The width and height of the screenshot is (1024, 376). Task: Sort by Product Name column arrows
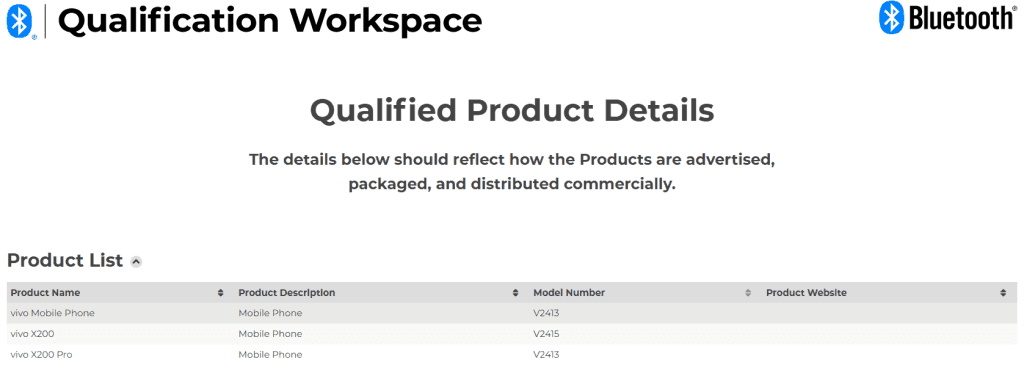(220, 293)
